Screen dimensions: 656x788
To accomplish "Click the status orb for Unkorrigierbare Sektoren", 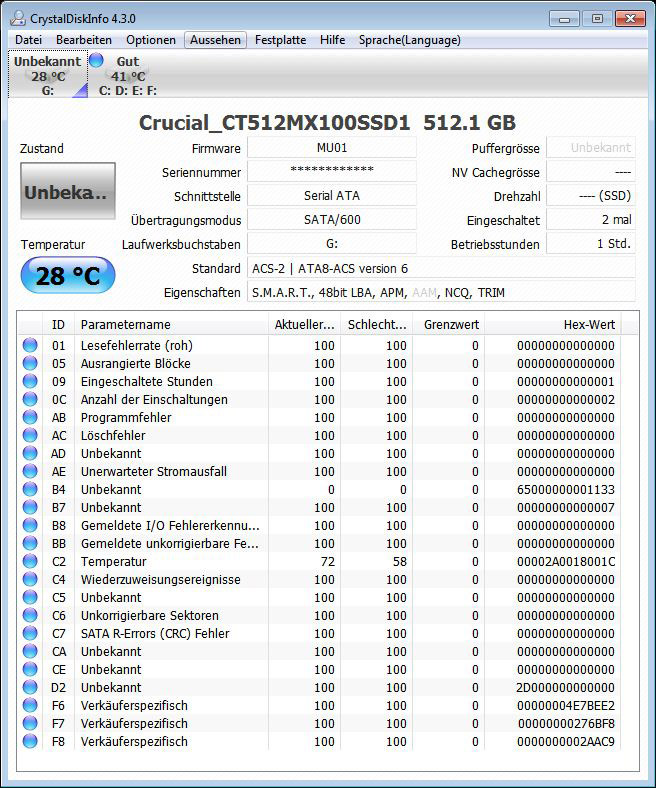I will (30, 615).
